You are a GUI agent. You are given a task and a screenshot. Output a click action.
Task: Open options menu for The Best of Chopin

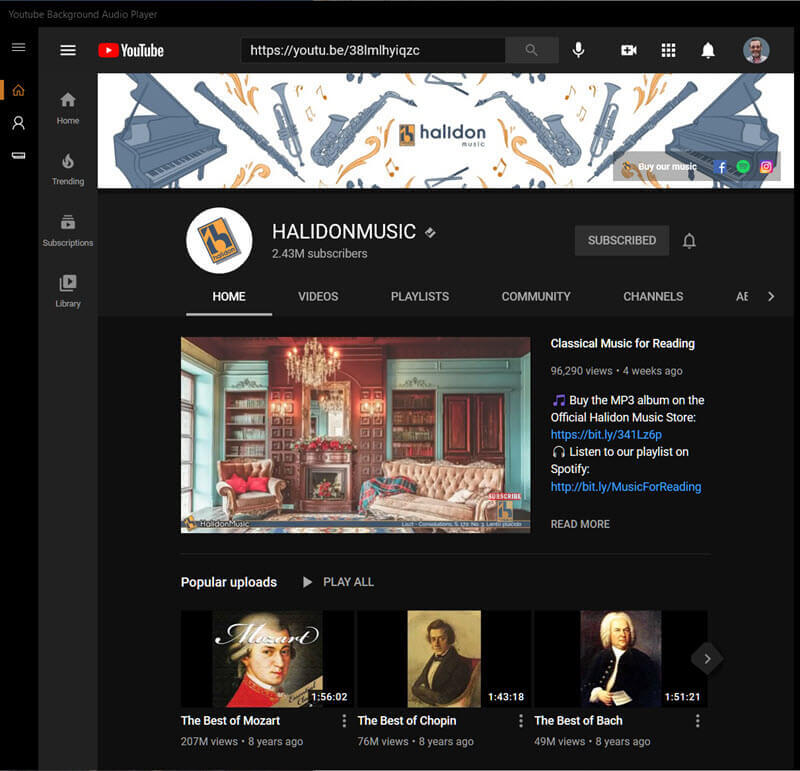521,720
